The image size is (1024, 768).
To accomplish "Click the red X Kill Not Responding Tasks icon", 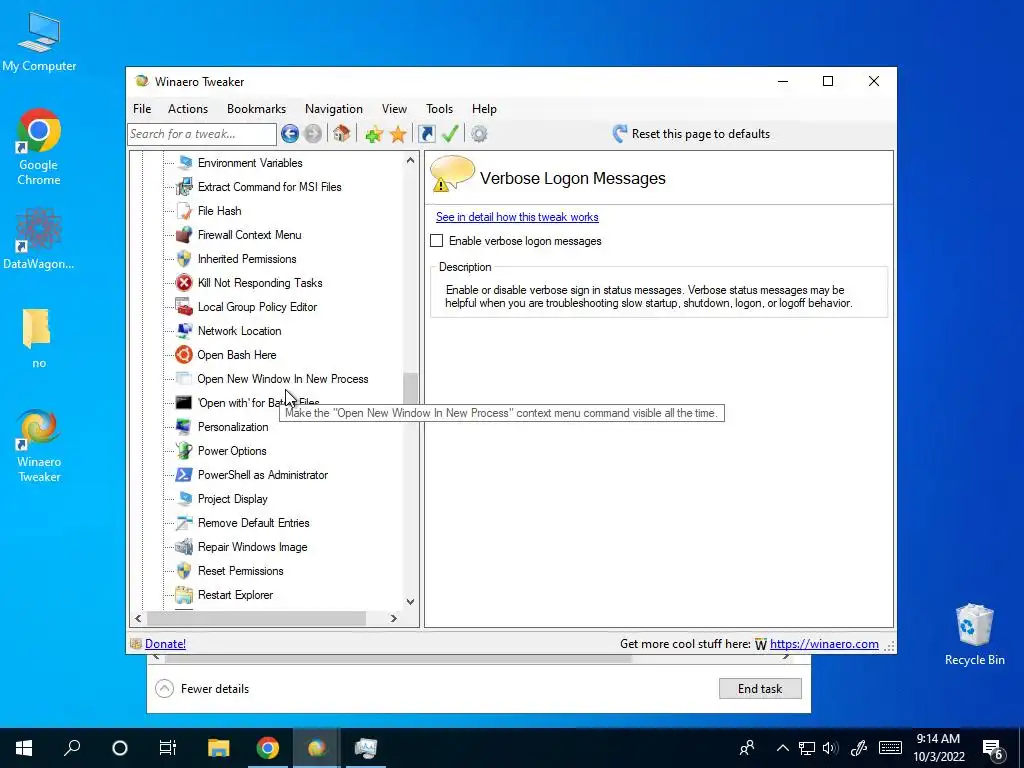I will 185,283.
